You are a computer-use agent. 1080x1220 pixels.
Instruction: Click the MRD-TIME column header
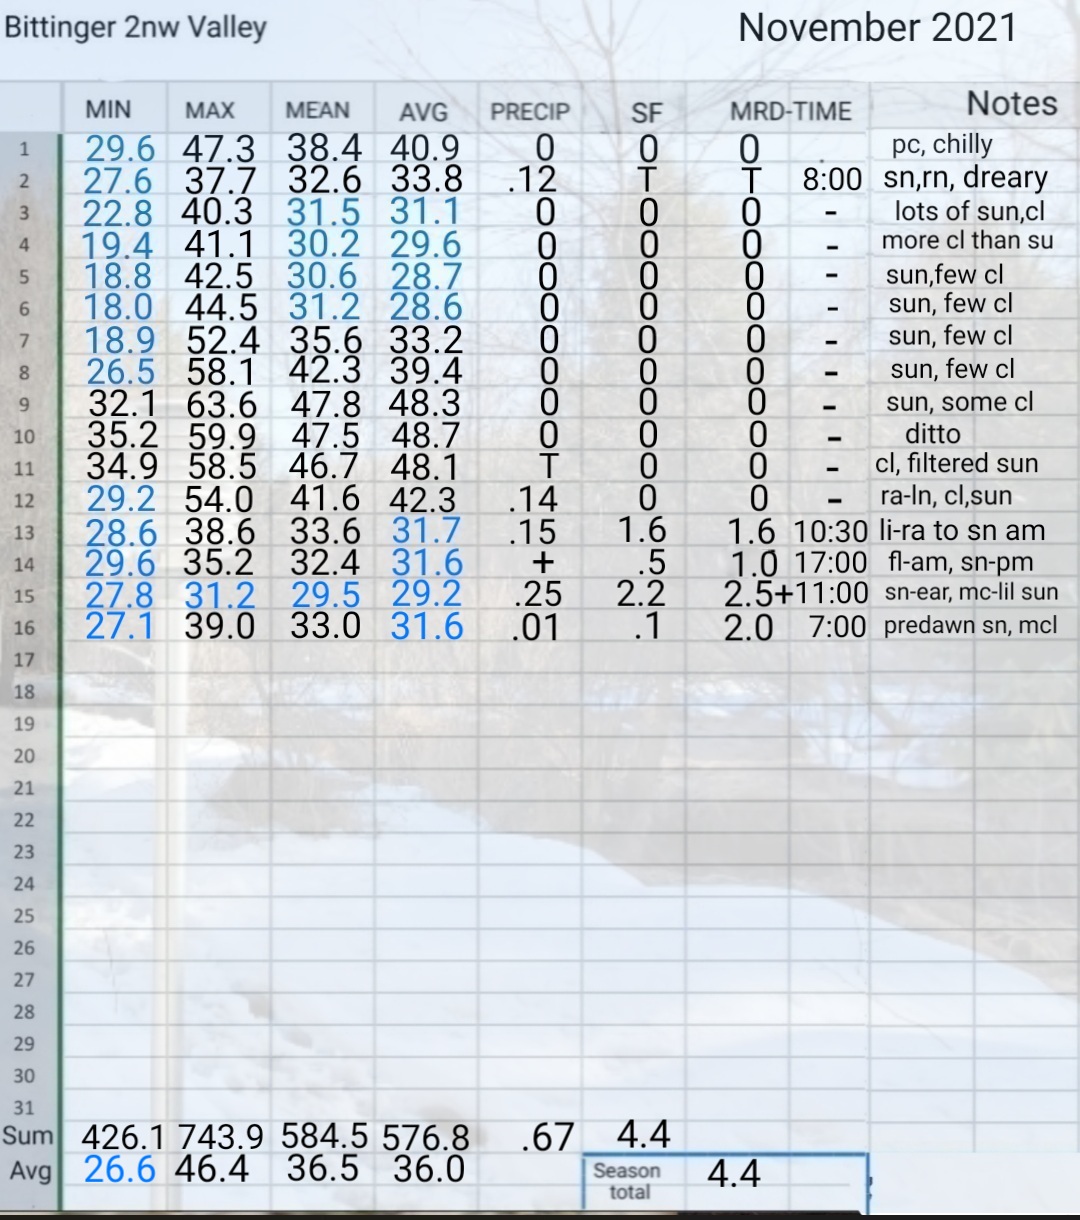click(x=791, y=112)
